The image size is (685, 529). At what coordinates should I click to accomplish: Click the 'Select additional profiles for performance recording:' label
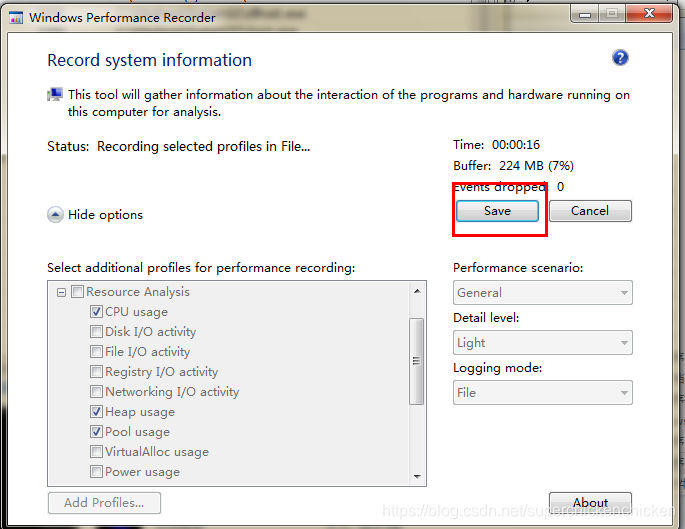[201, 268]
